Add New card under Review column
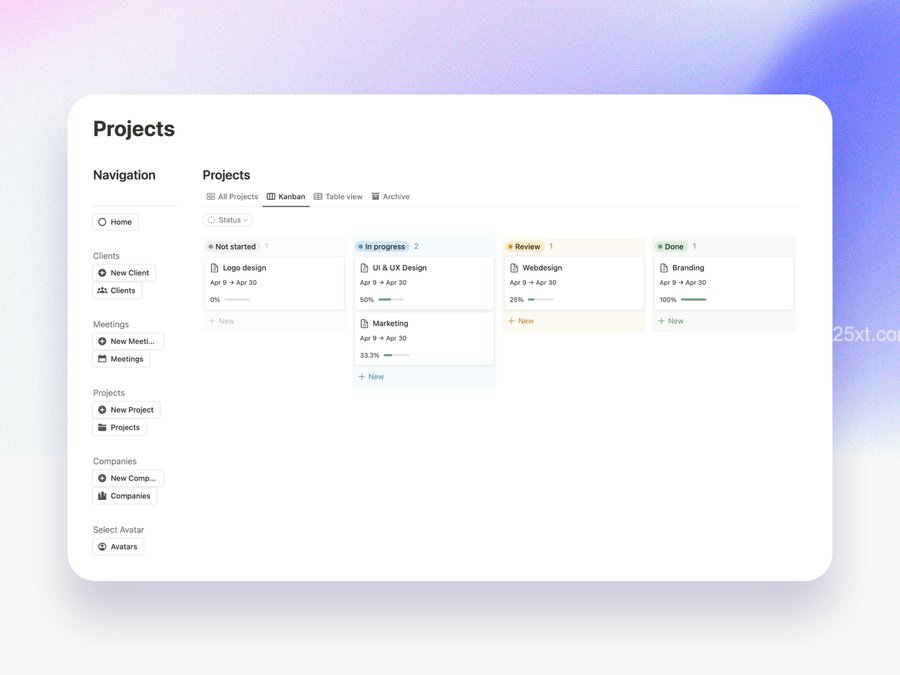 pyautogui.click(x=521, y=321)
